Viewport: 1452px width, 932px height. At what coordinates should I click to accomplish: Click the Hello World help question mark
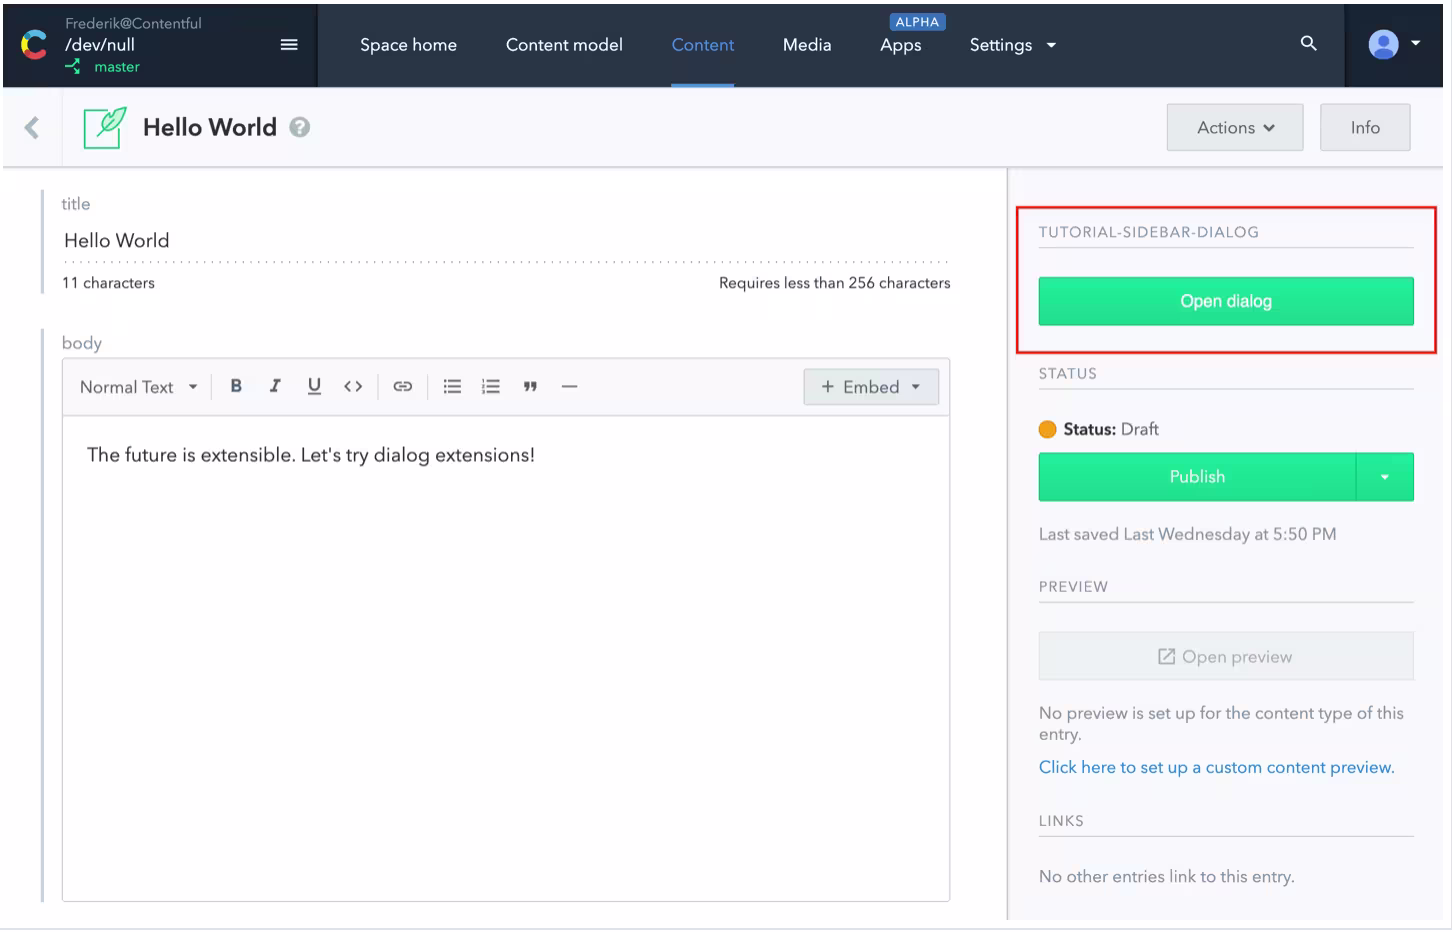tap(300, 127)
